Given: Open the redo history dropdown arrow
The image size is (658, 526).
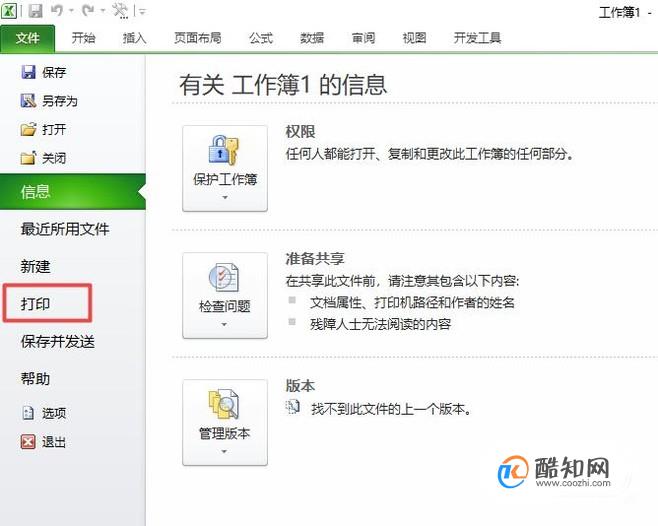Looking at the screenshot, I should click(x=103, y=11).
